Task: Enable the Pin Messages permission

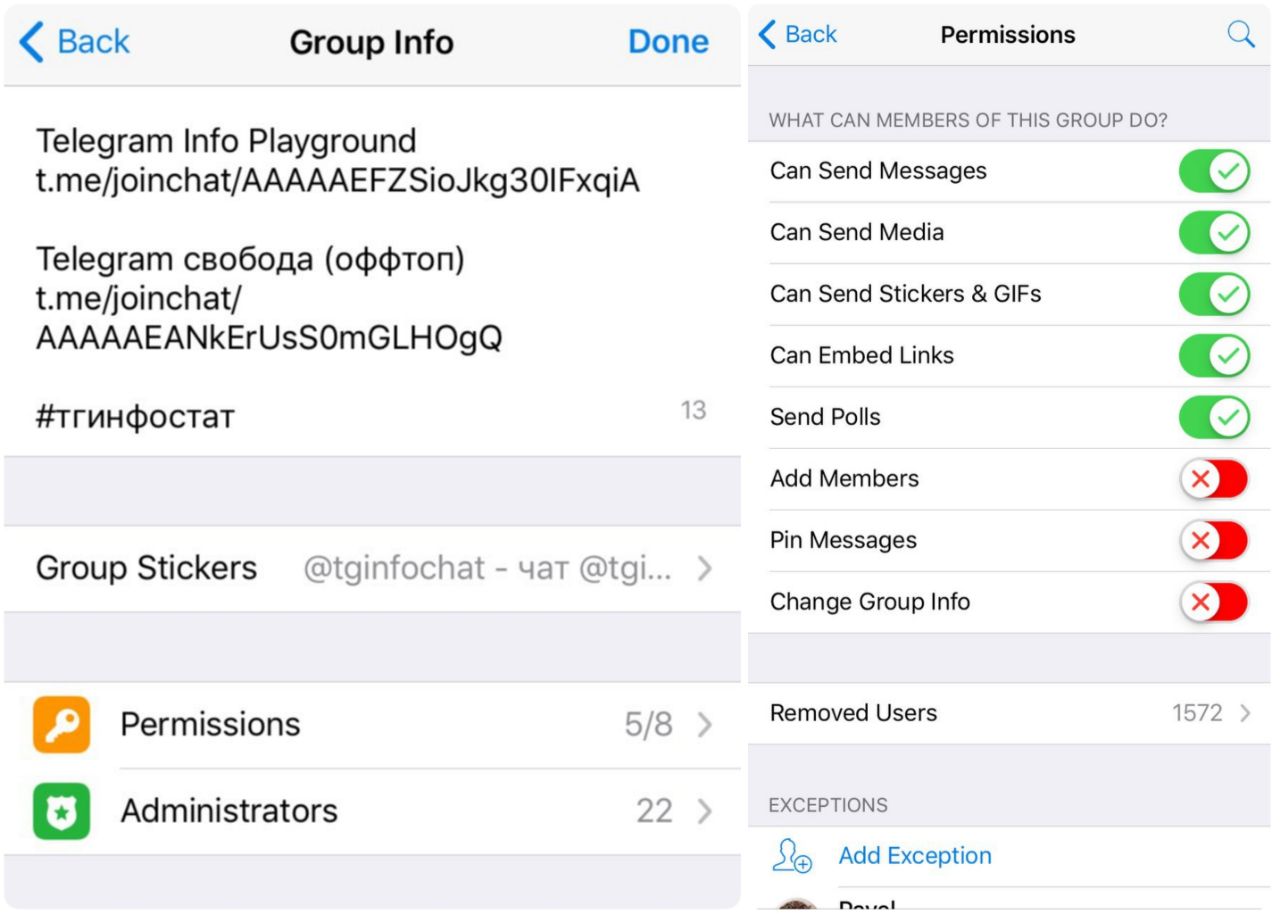Action: 1214,541
